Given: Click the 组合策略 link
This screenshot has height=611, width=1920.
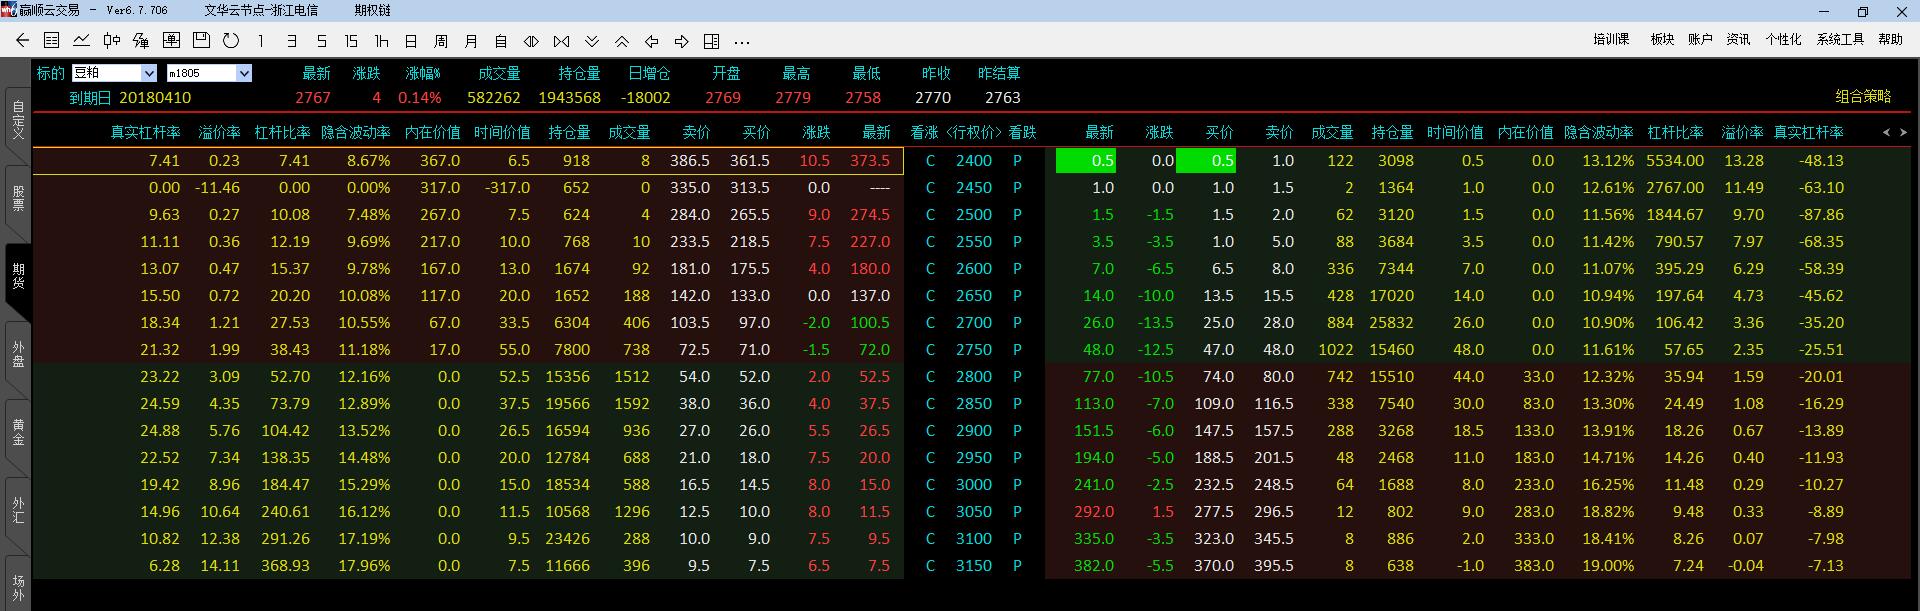Looking at the screenshot, I should (x=1863, y=96).
